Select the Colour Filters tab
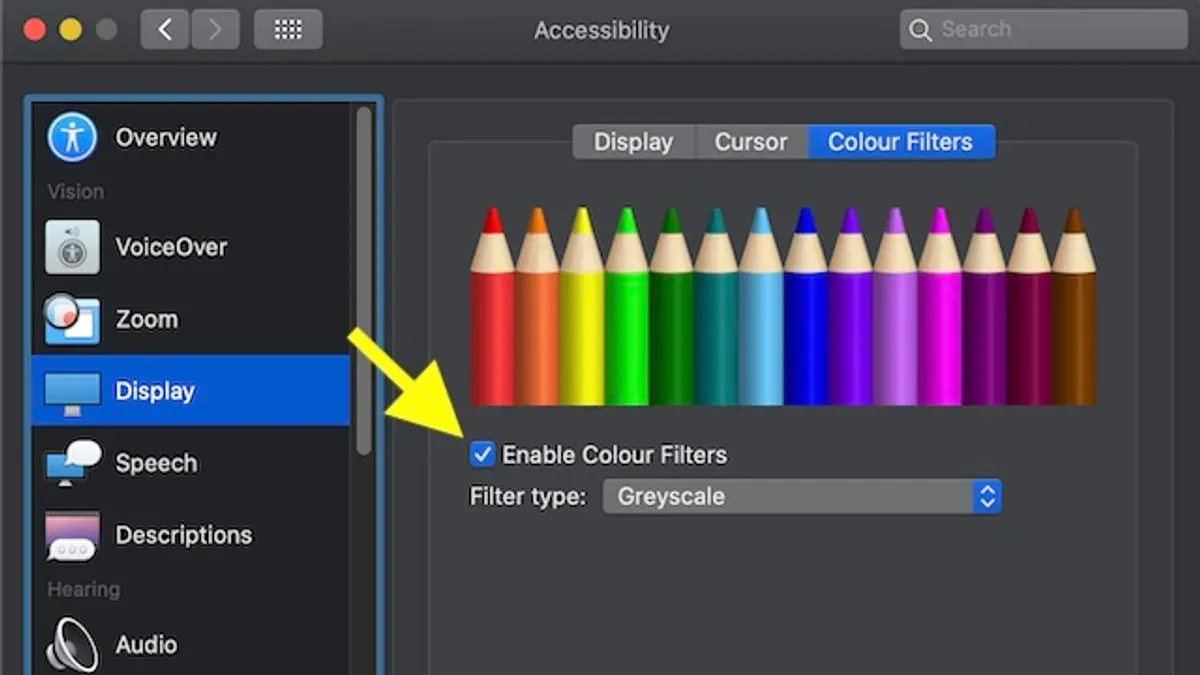This screenshot has width=1200, height=675. (x=901, y=142)
